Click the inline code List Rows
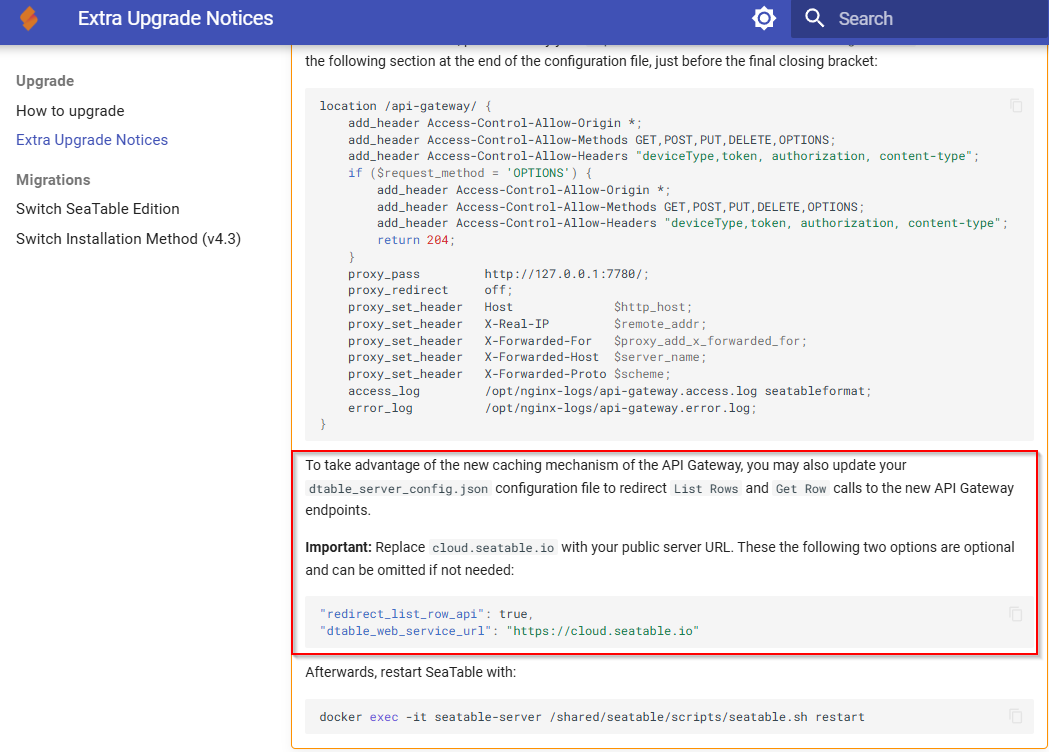Viewport: 1049px width, 752px height. [706, 489]
